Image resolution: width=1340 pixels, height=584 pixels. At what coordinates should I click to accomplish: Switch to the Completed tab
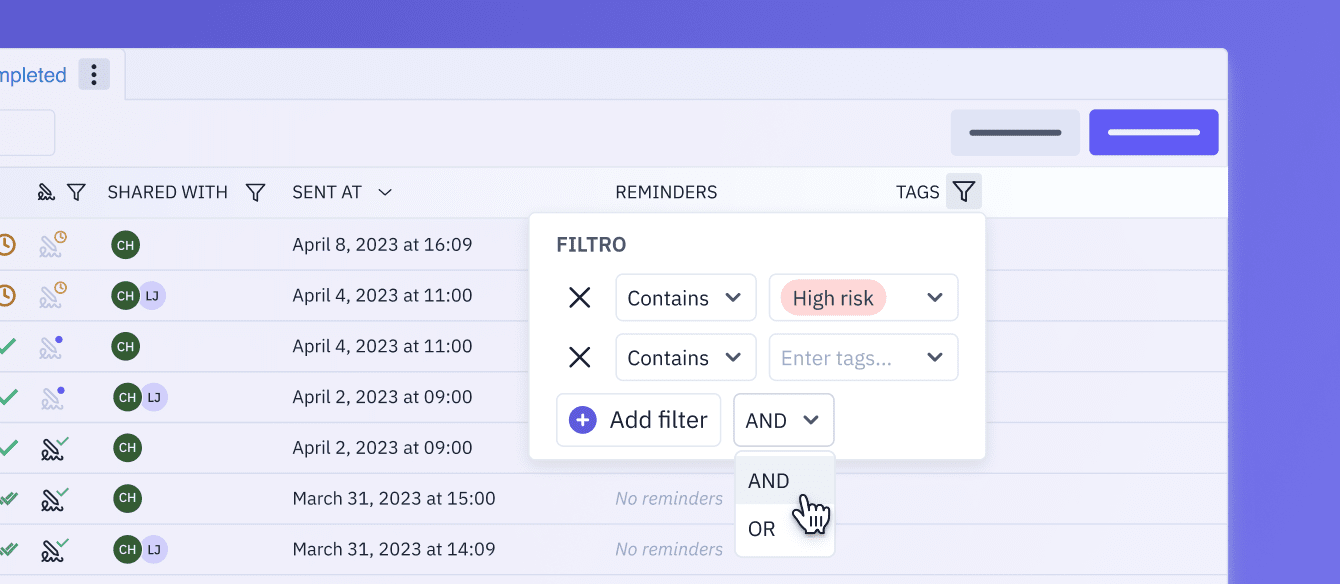[33, 75]
